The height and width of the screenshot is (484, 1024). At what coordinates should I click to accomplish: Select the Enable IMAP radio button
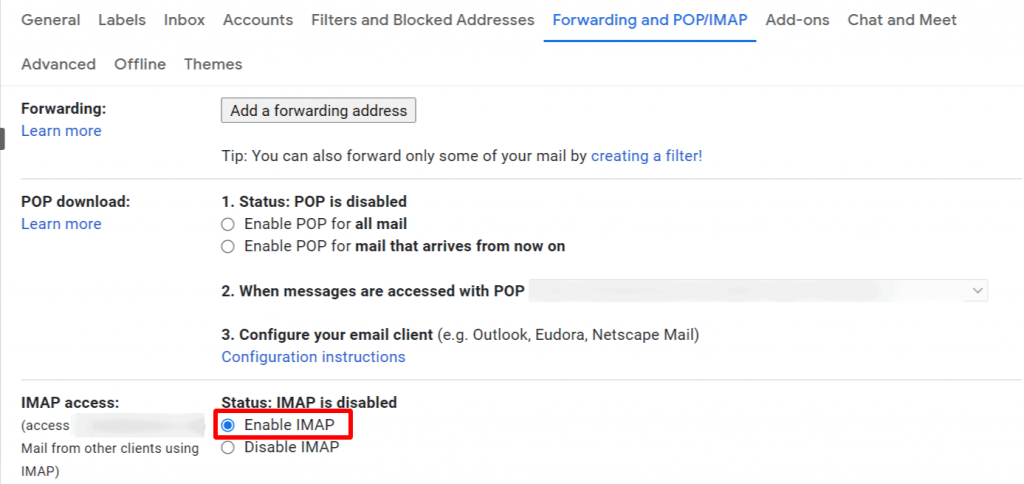(227, 426)
